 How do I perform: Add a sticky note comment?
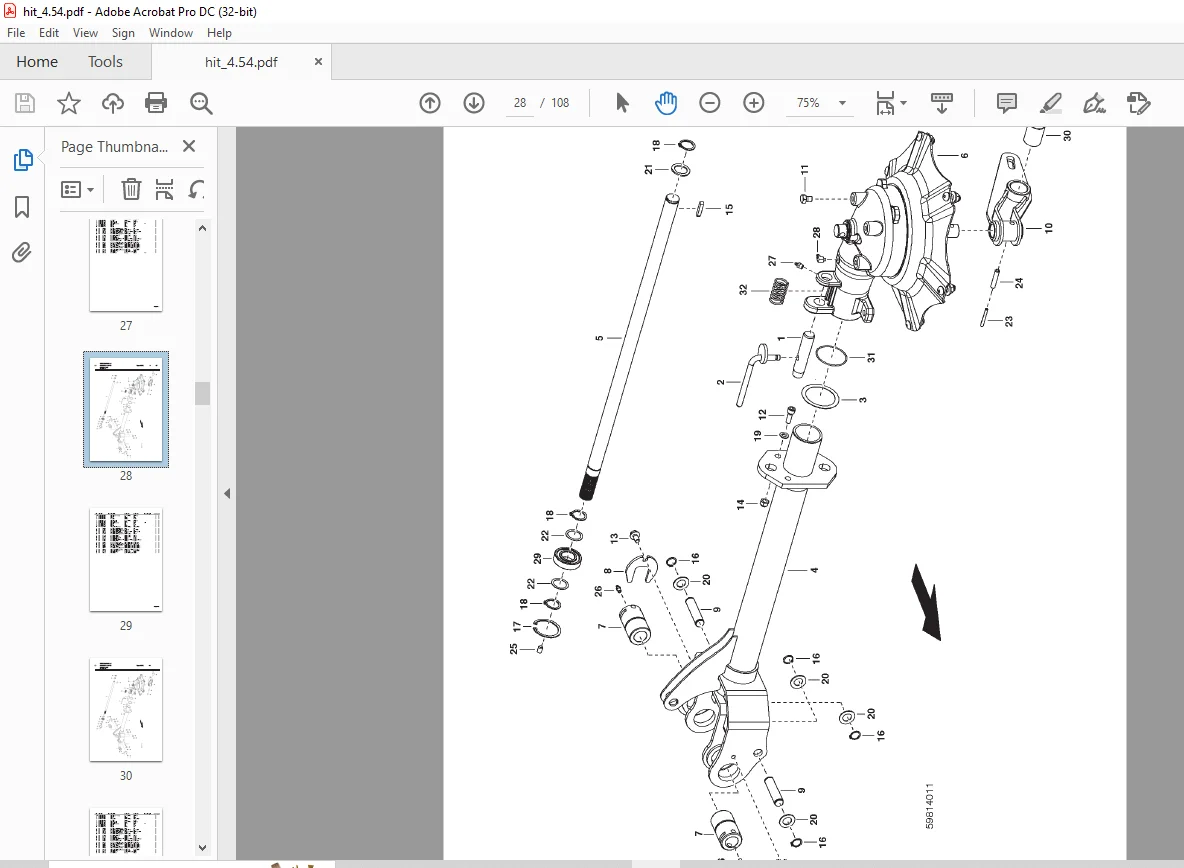(x=1007, y=103)
